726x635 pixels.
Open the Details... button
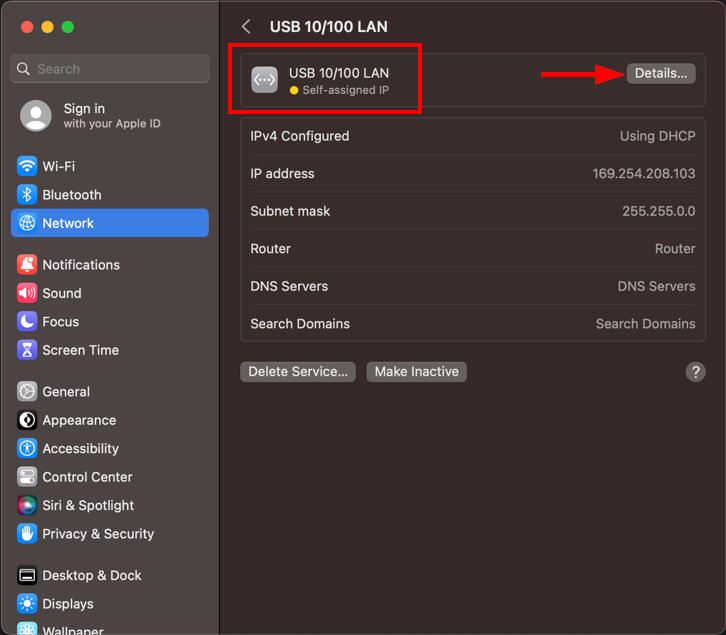click(x=661, y=73)
